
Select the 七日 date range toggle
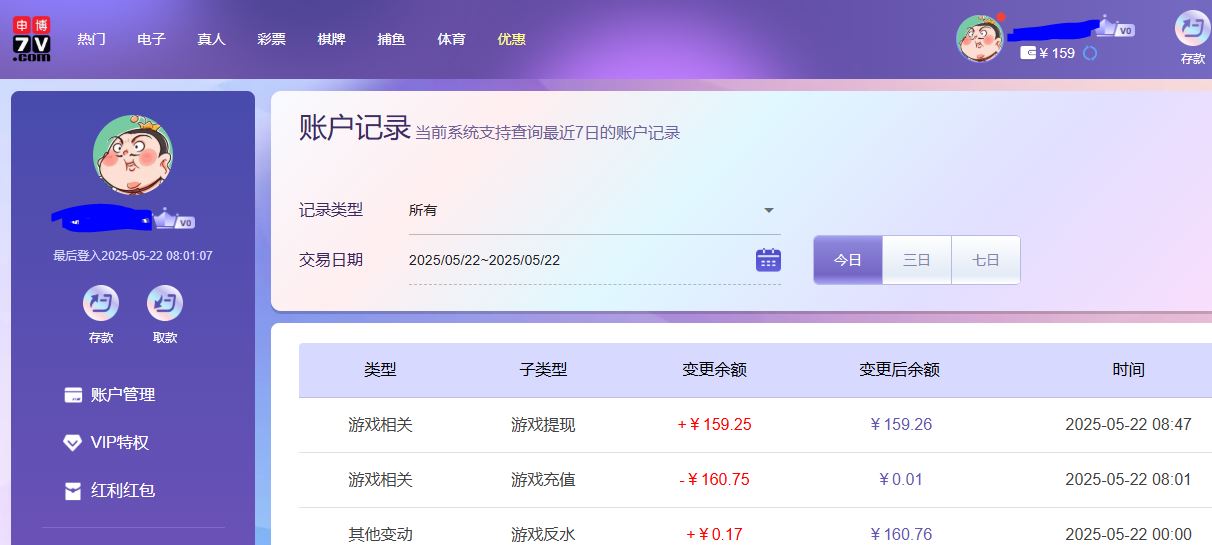tap(986, 260)
